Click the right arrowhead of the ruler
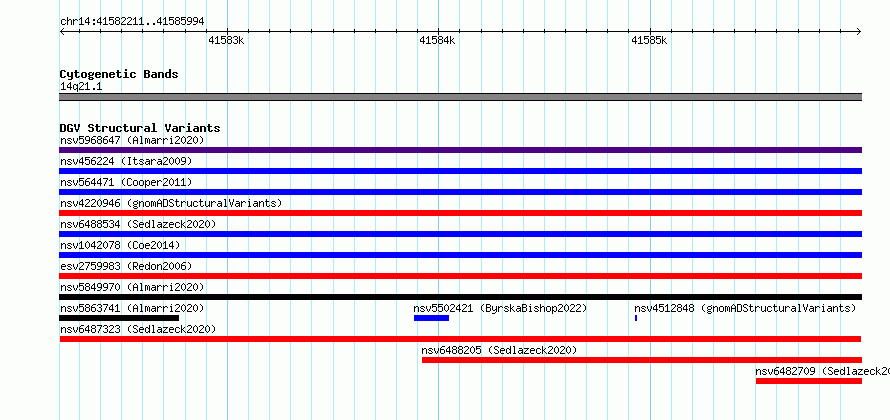This screenshot has width=890, height=420. (x=859, y=31)
